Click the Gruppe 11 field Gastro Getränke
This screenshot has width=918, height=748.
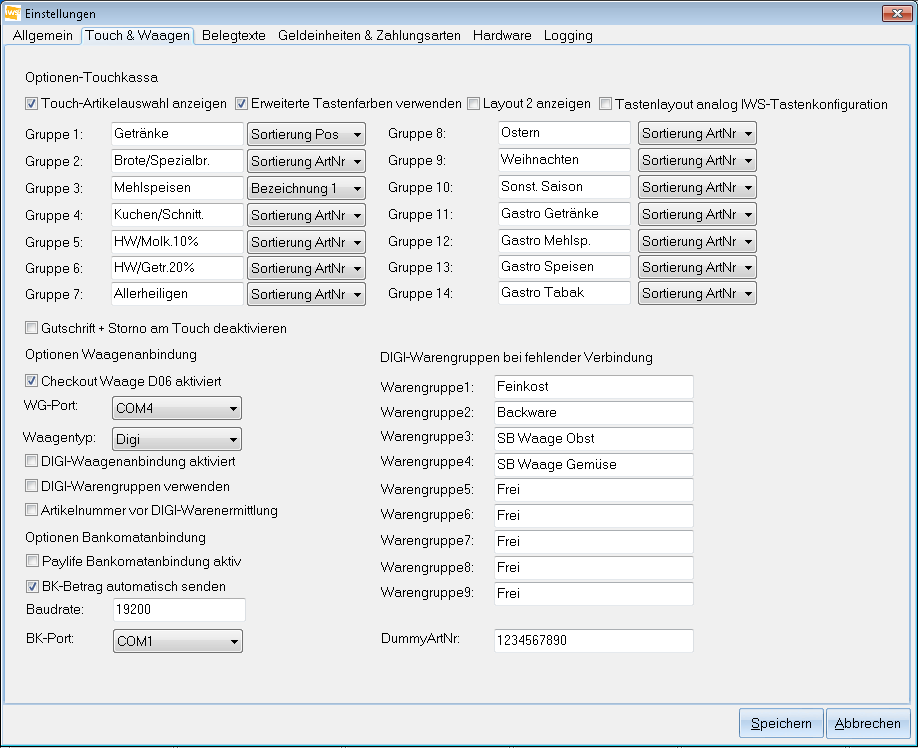(564, 213)
